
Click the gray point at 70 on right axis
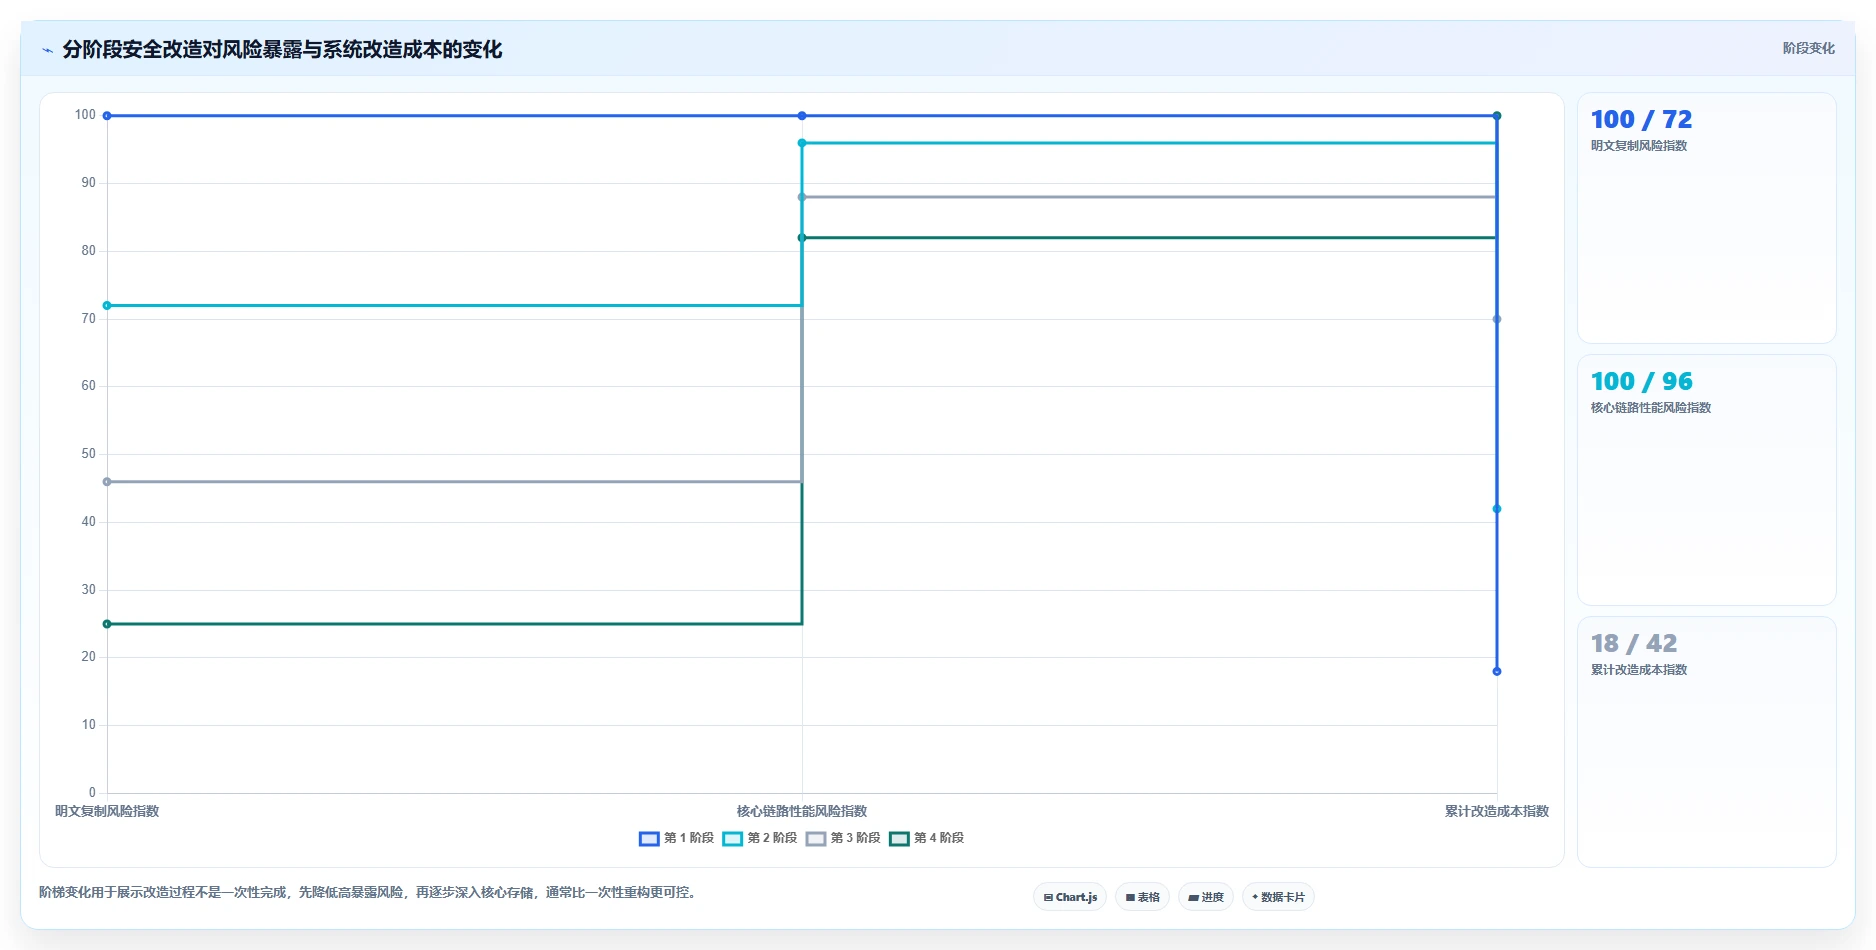1497,319
